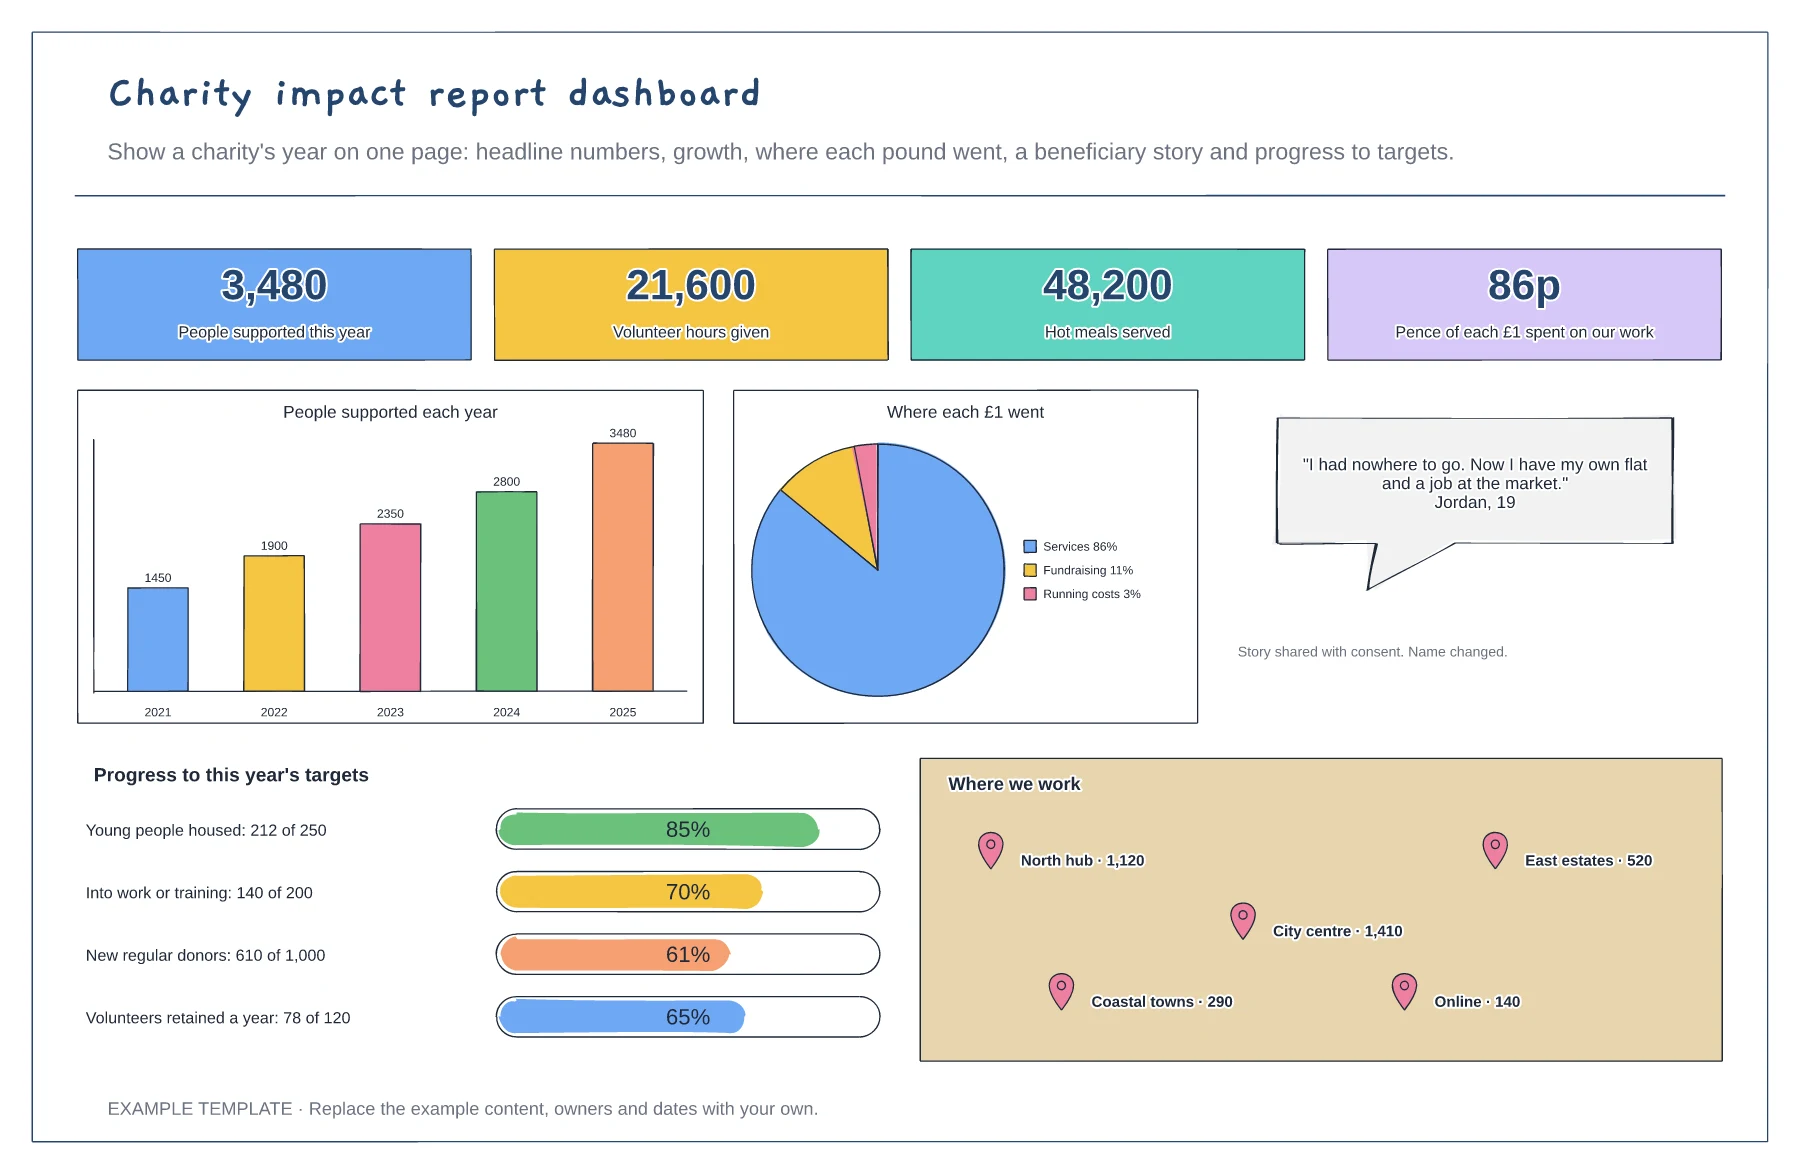Click the 2021 bar labelled 1450
Image resolution: width=1800 pixels, height=1174 pixels.
coord(158,639)
